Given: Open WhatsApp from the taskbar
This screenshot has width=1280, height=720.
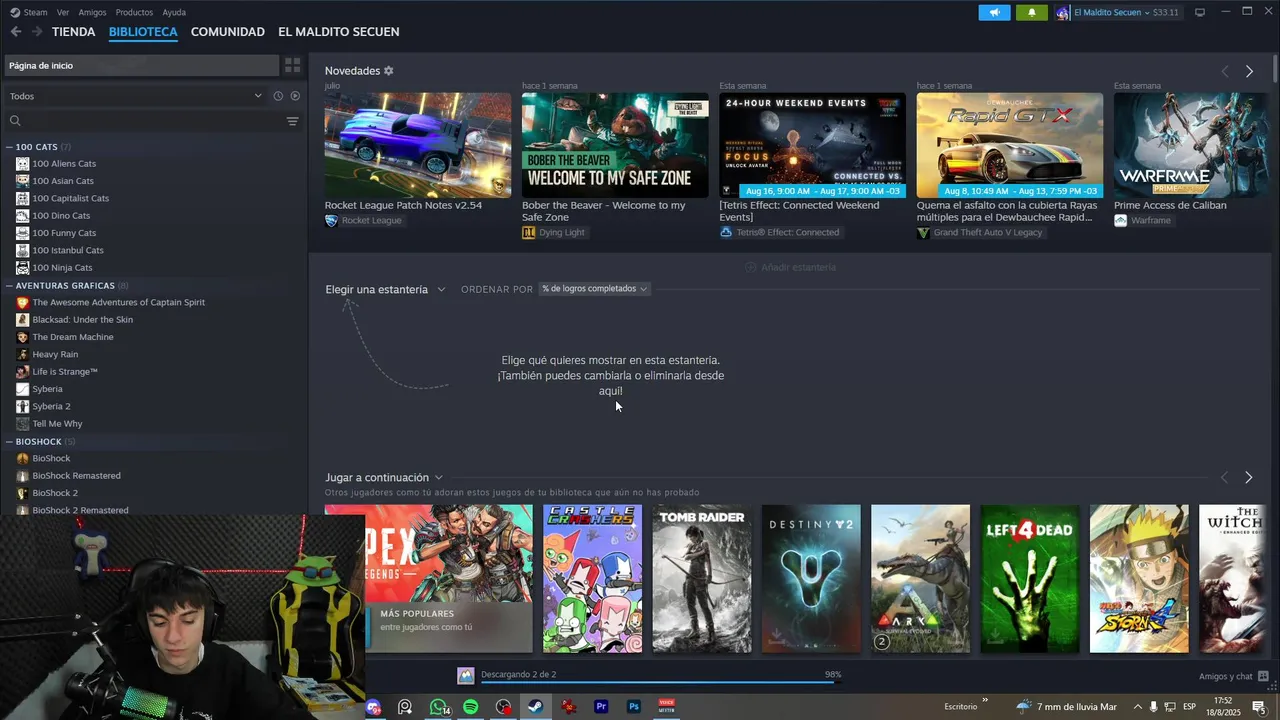Looking at the screenshot, I should [438, 707].
